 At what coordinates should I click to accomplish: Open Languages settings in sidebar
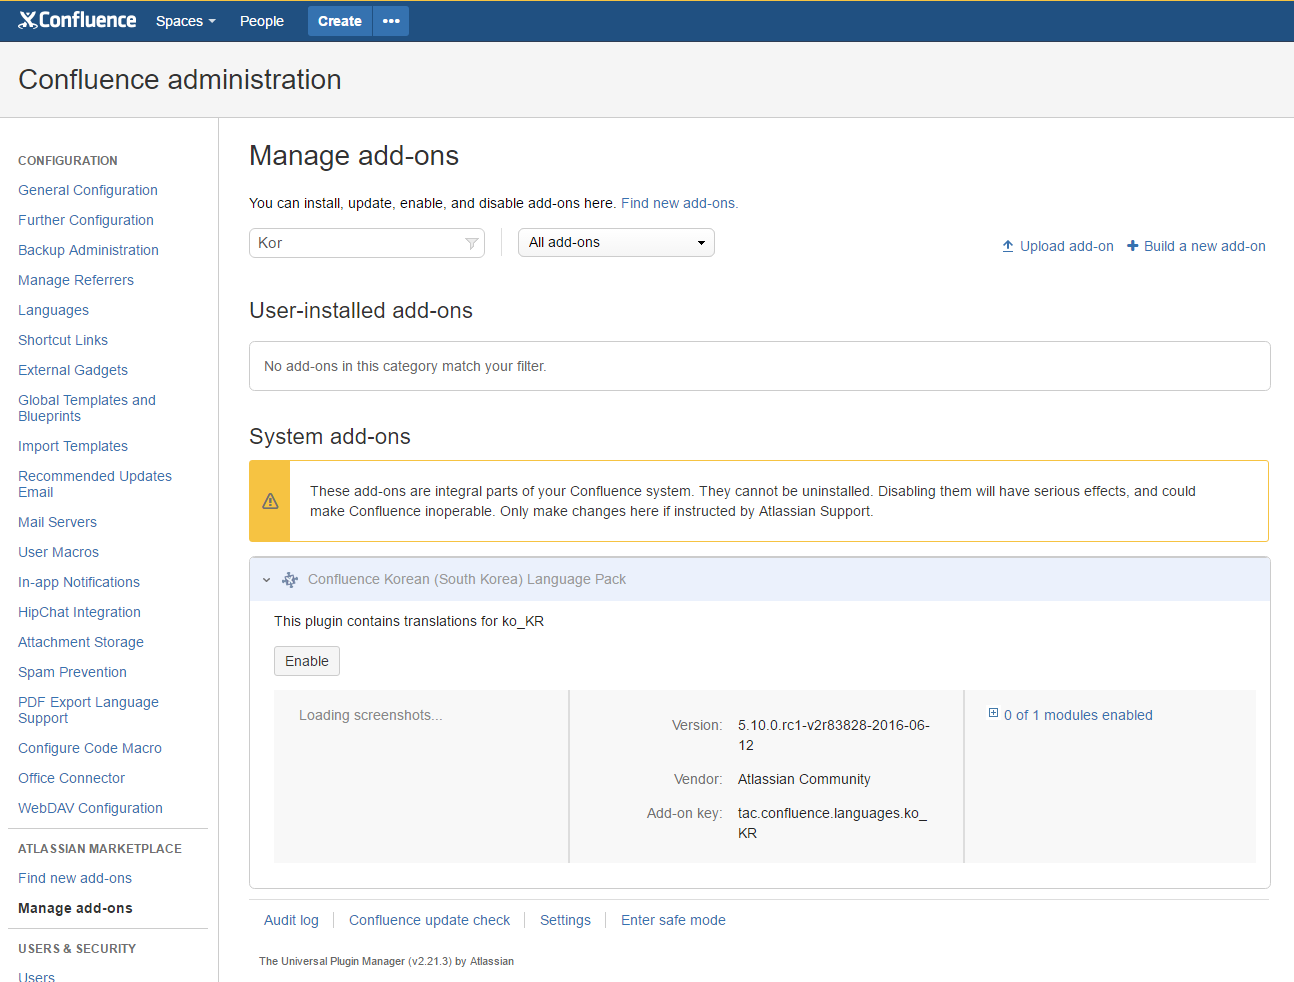click(x=53, y=310)
